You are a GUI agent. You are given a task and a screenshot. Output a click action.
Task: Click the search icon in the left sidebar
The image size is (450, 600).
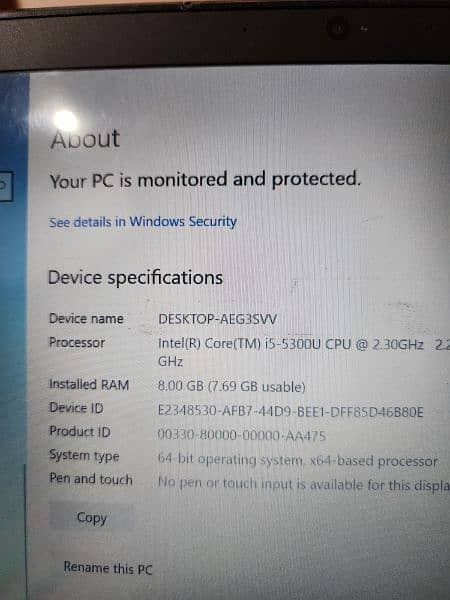[5, 186]
